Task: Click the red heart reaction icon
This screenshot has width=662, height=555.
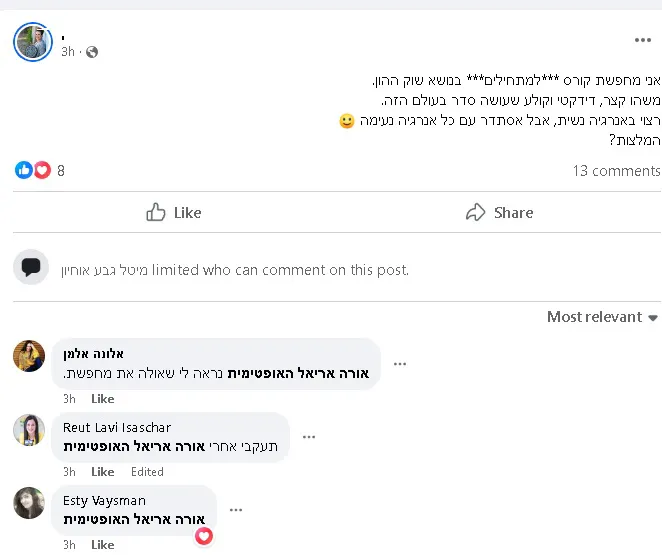Action: [42, 170]
